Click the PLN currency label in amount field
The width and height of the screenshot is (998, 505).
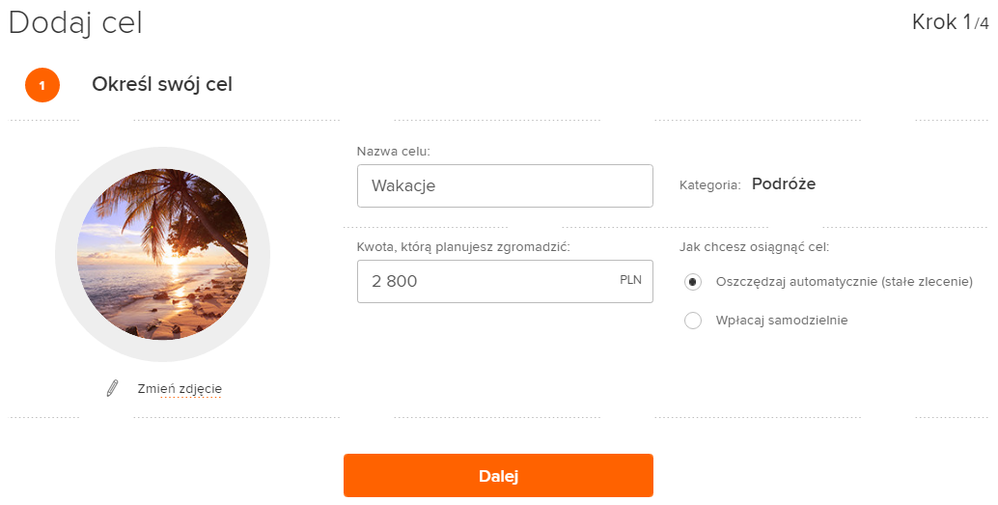point(630,280)
